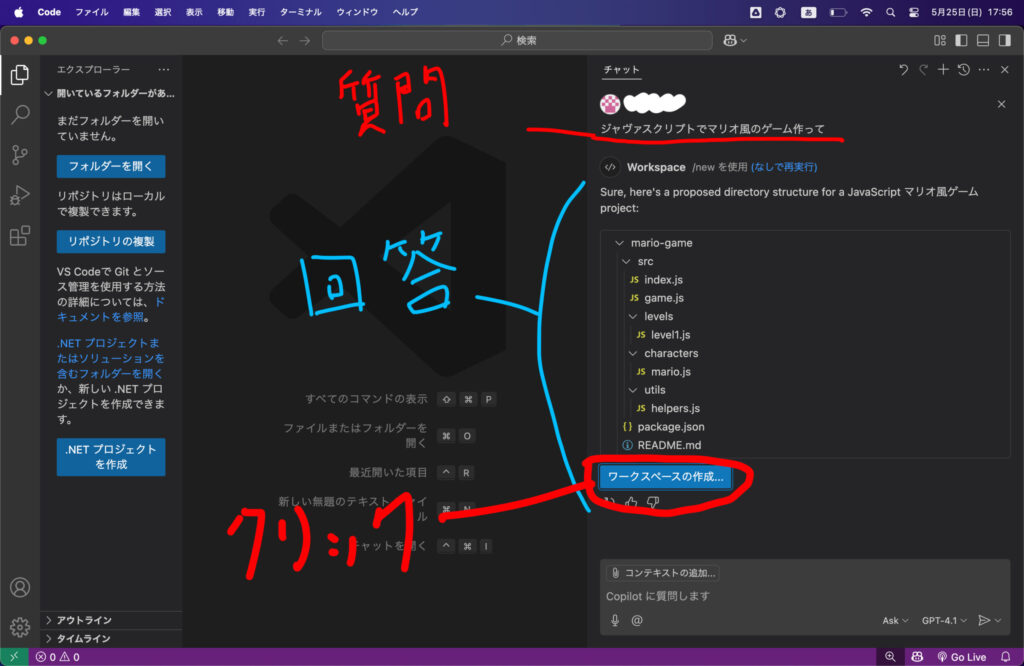Open the Ask chat mode dropdown
This screenshot has height=666, width=1024.
[x=895, y=620]
